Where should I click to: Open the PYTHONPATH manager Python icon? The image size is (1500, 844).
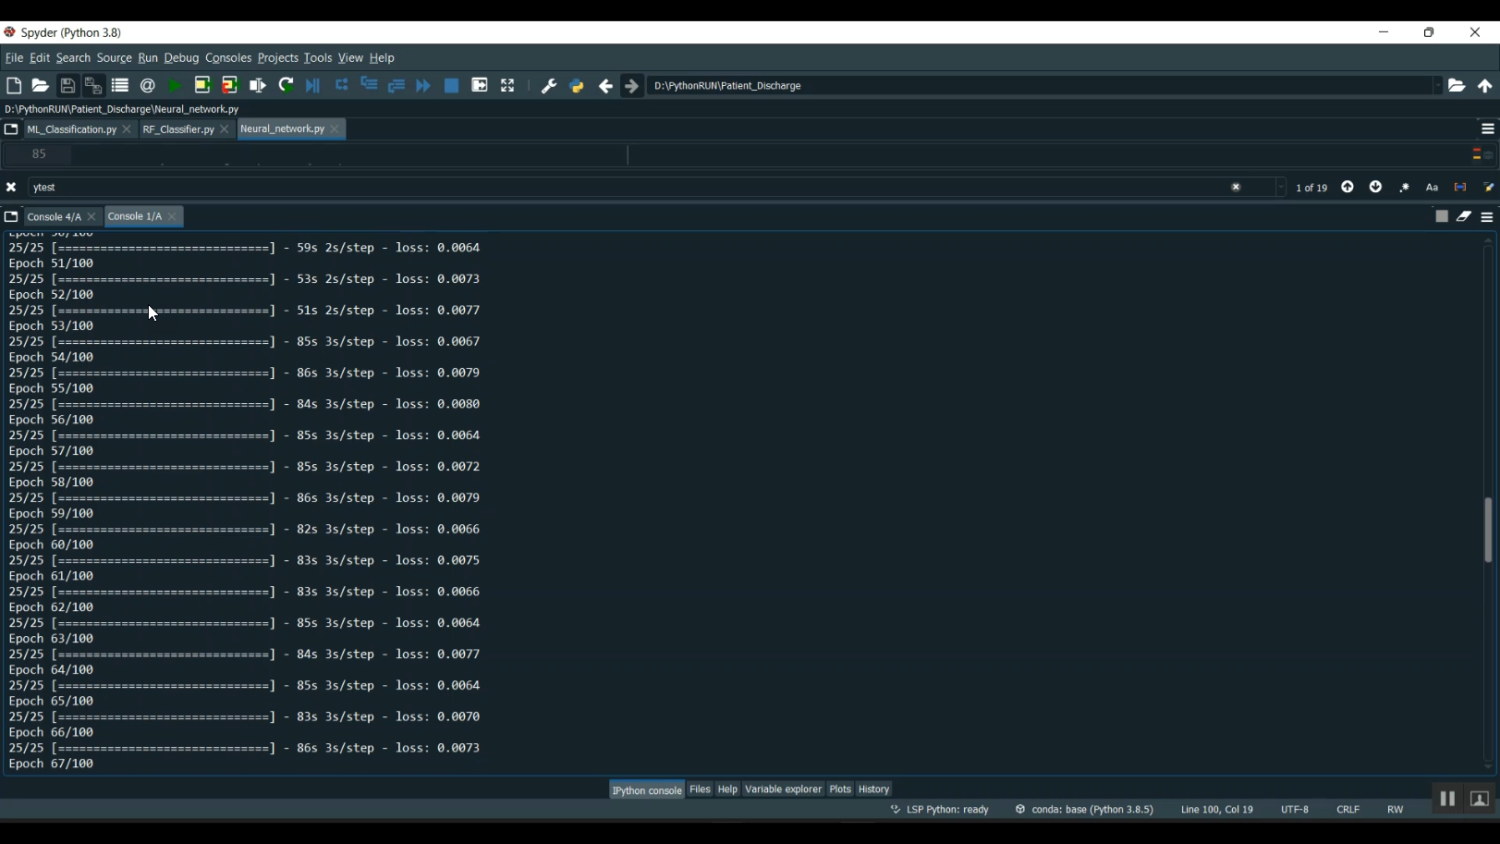point(577,86)
